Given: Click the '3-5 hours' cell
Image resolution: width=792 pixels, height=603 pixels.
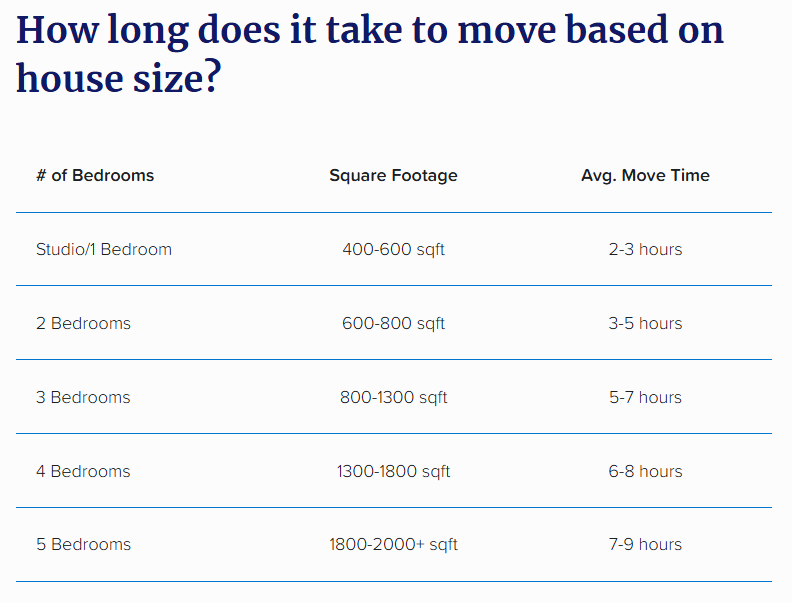Looking at the screenshot, I should pos(645,323).
